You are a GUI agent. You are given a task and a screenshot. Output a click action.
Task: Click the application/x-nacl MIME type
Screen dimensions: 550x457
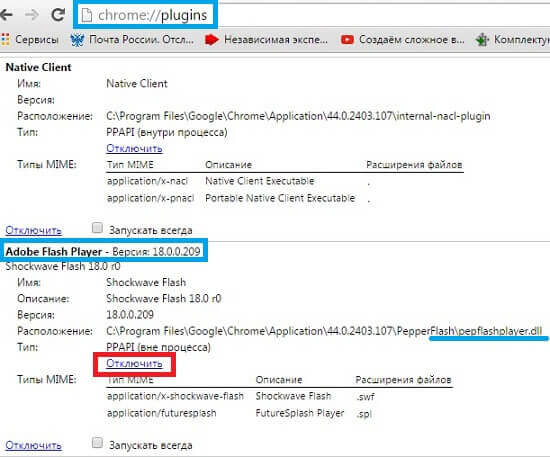pos(147,181)
